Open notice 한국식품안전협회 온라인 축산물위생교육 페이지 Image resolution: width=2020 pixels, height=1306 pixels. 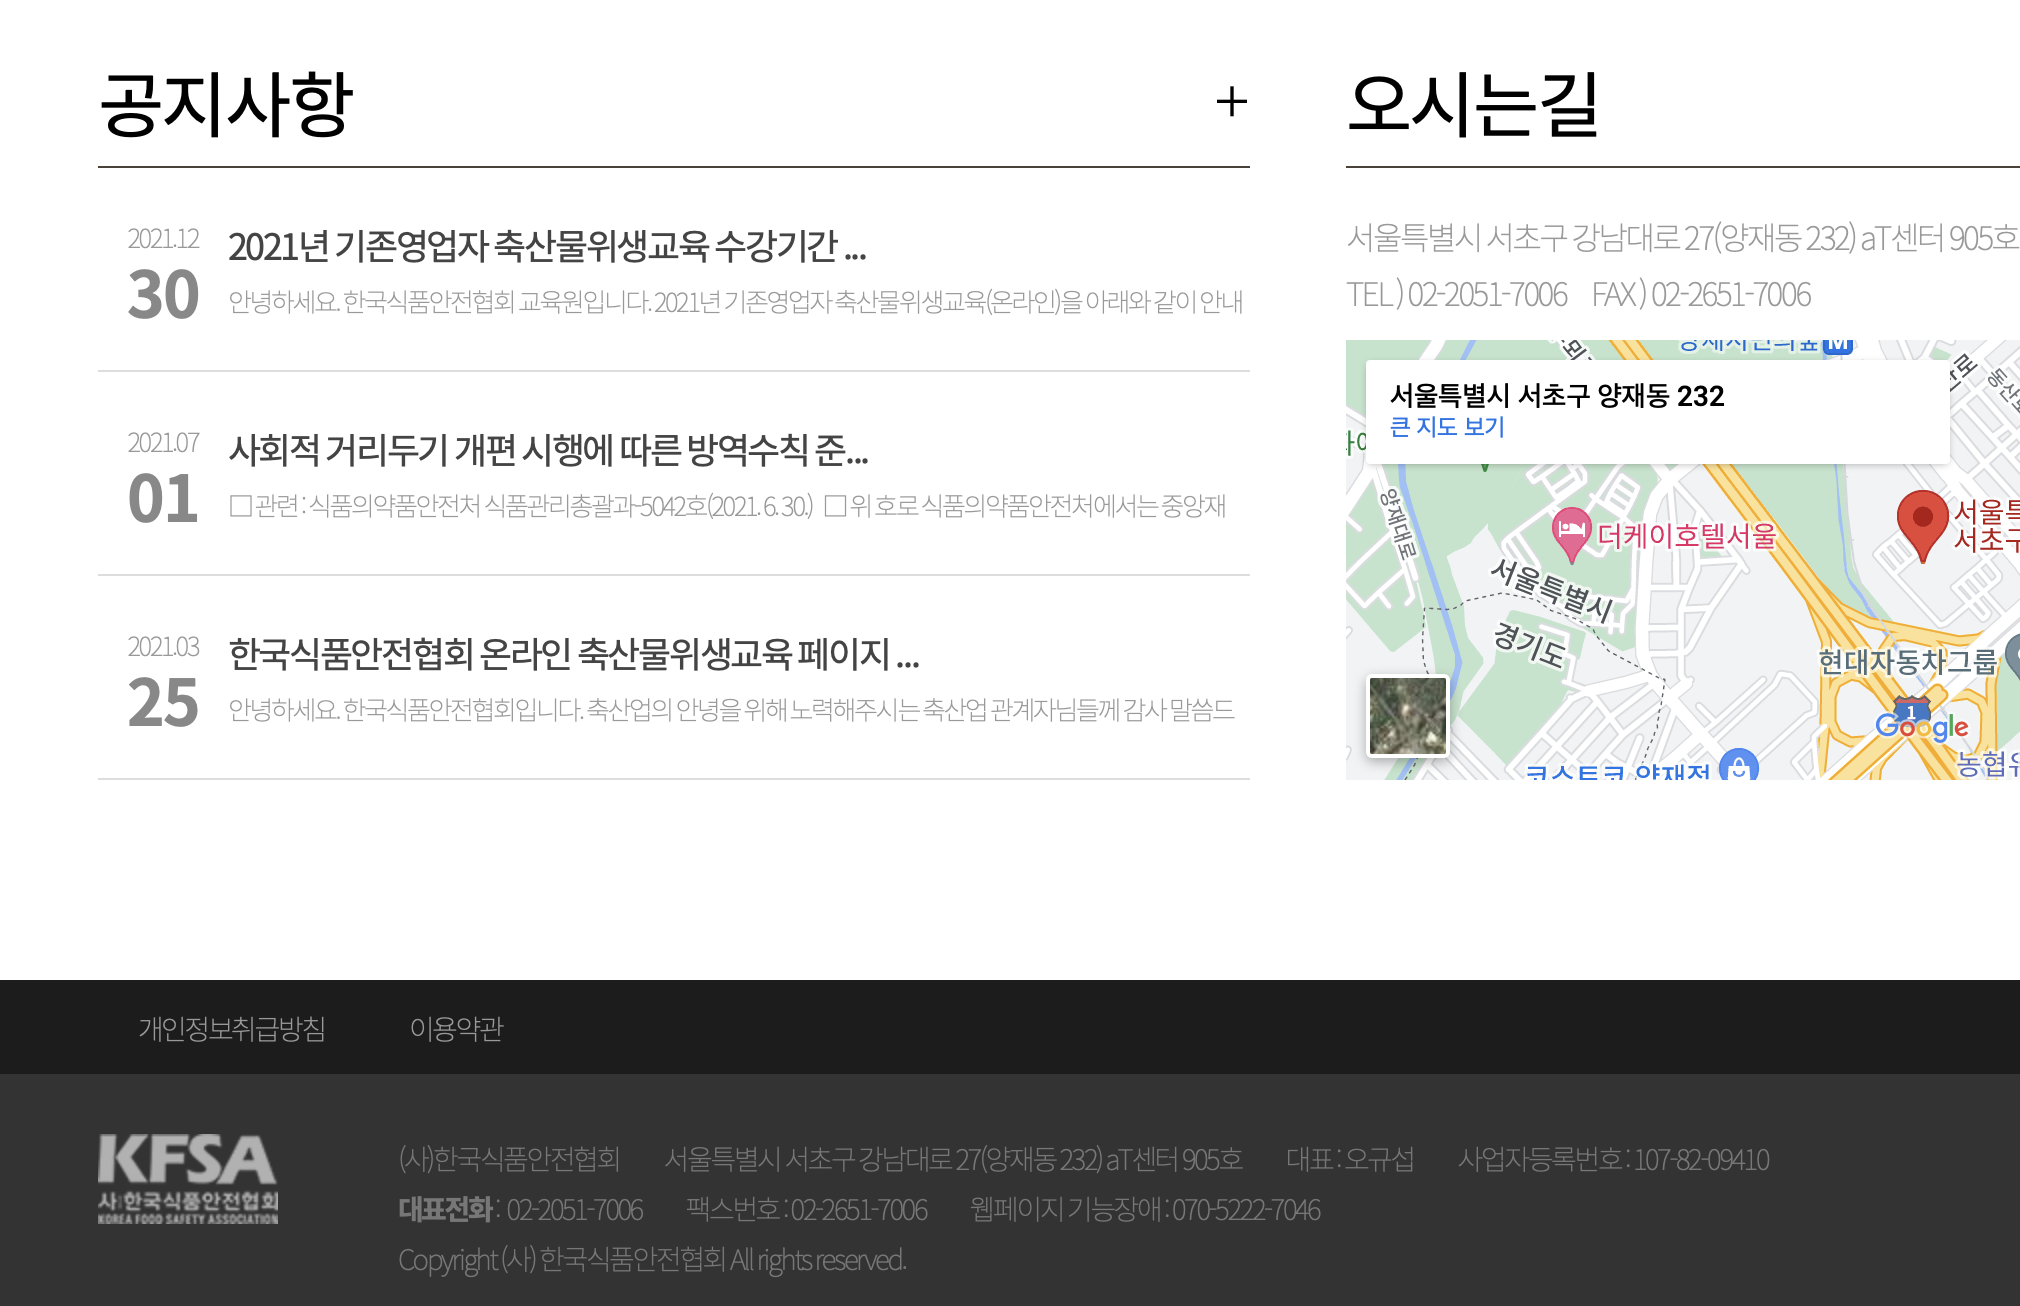(x=573, y=654)
